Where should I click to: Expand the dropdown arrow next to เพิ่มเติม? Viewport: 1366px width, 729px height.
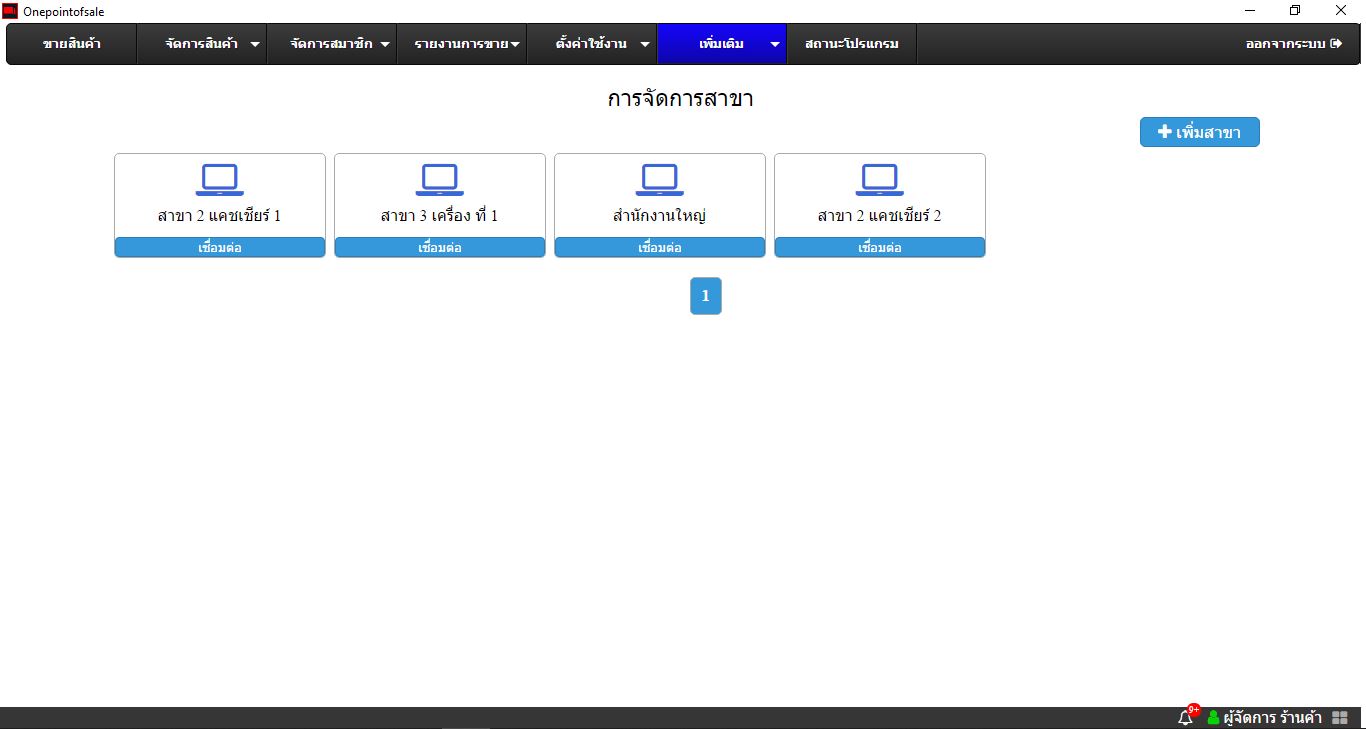click(x=775, y=45)
